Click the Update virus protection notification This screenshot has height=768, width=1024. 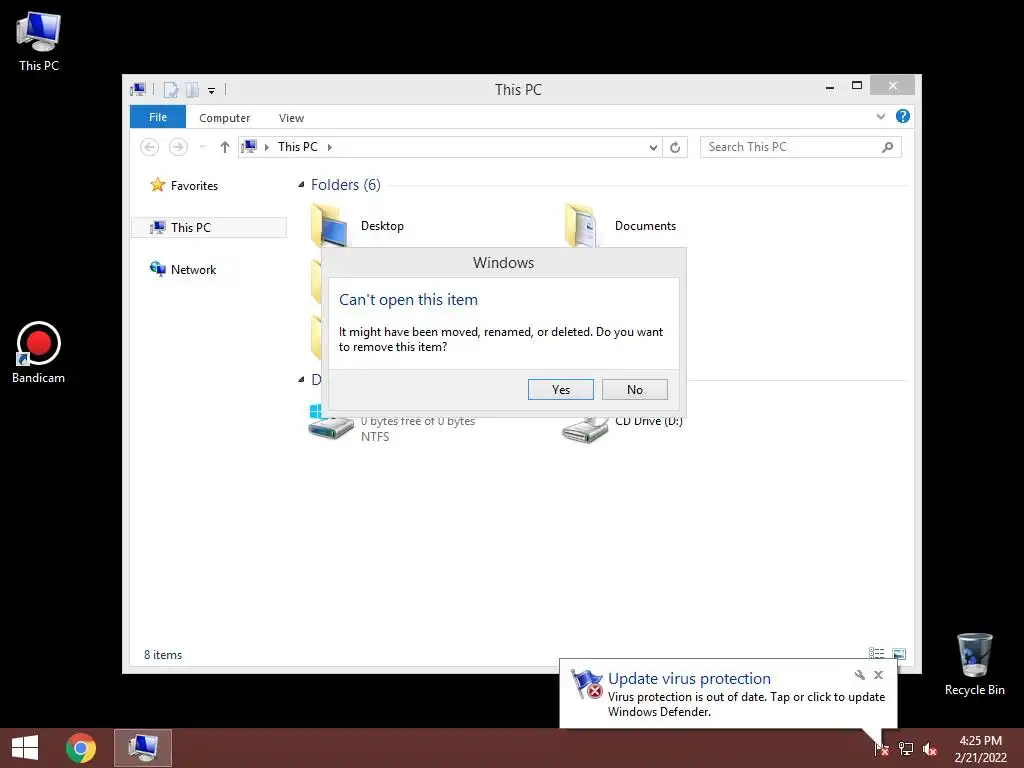728,694
